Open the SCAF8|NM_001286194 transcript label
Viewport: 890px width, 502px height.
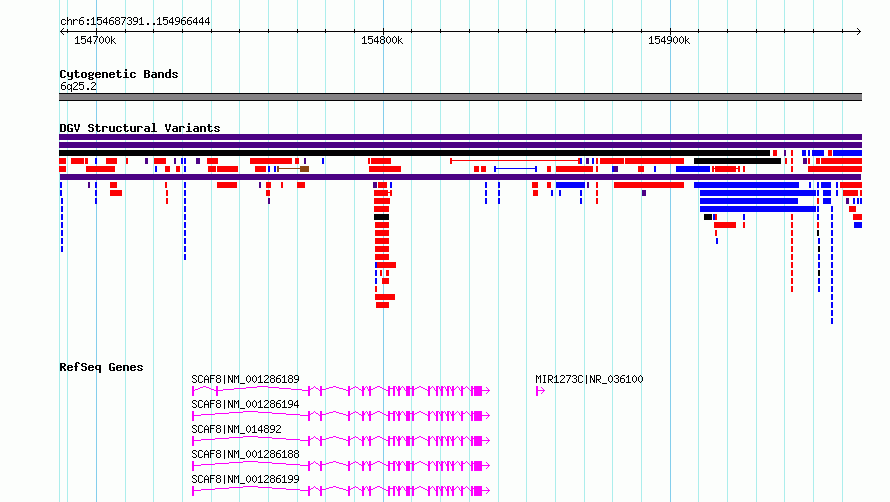245,404
